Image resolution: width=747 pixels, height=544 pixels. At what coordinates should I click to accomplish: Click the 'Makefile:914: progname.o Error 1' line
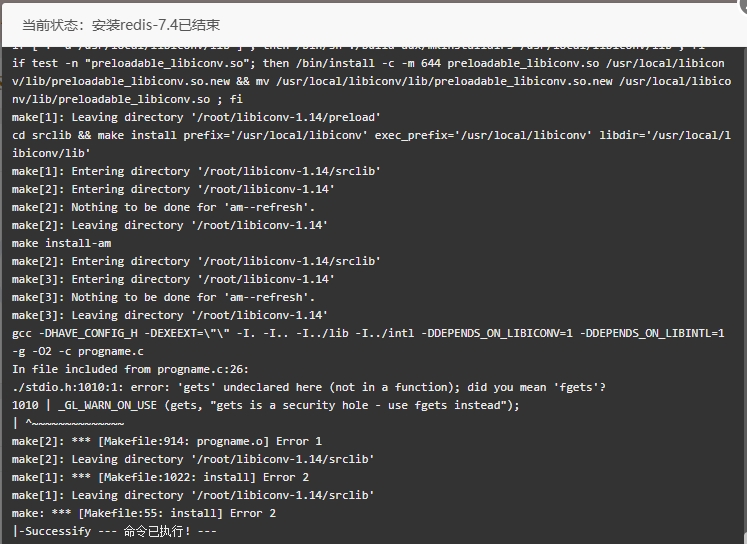[x=167, y=442]
